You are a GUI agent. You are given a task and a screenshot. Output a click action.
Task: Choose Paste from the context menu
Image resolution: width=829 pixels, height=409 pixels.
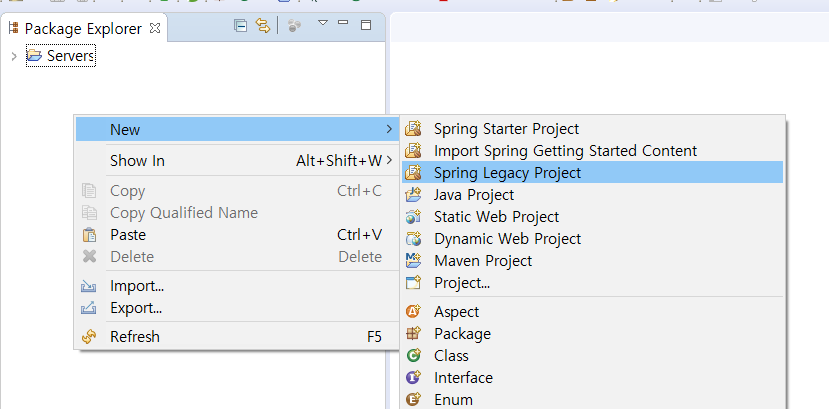237,235
